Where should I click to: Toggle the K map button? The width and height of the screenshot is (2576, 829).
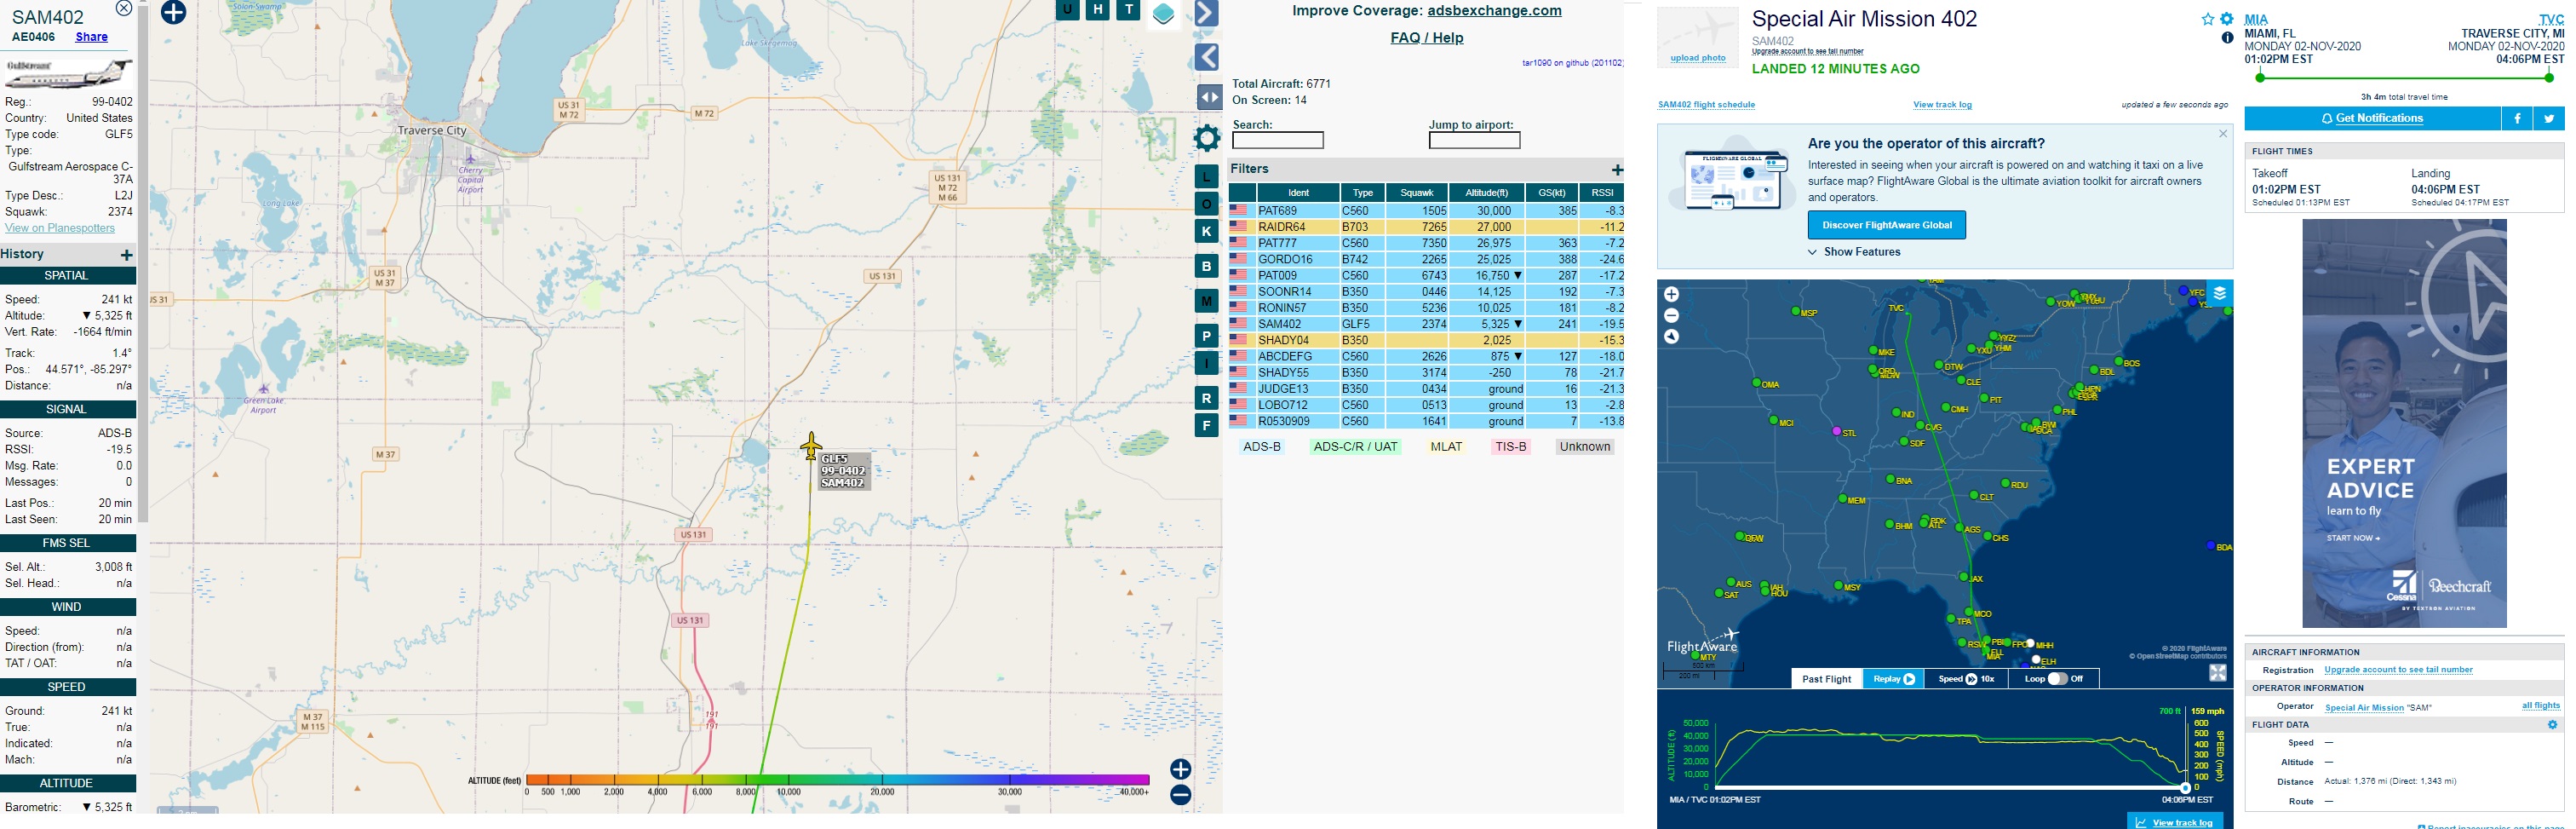point(1207,231)
